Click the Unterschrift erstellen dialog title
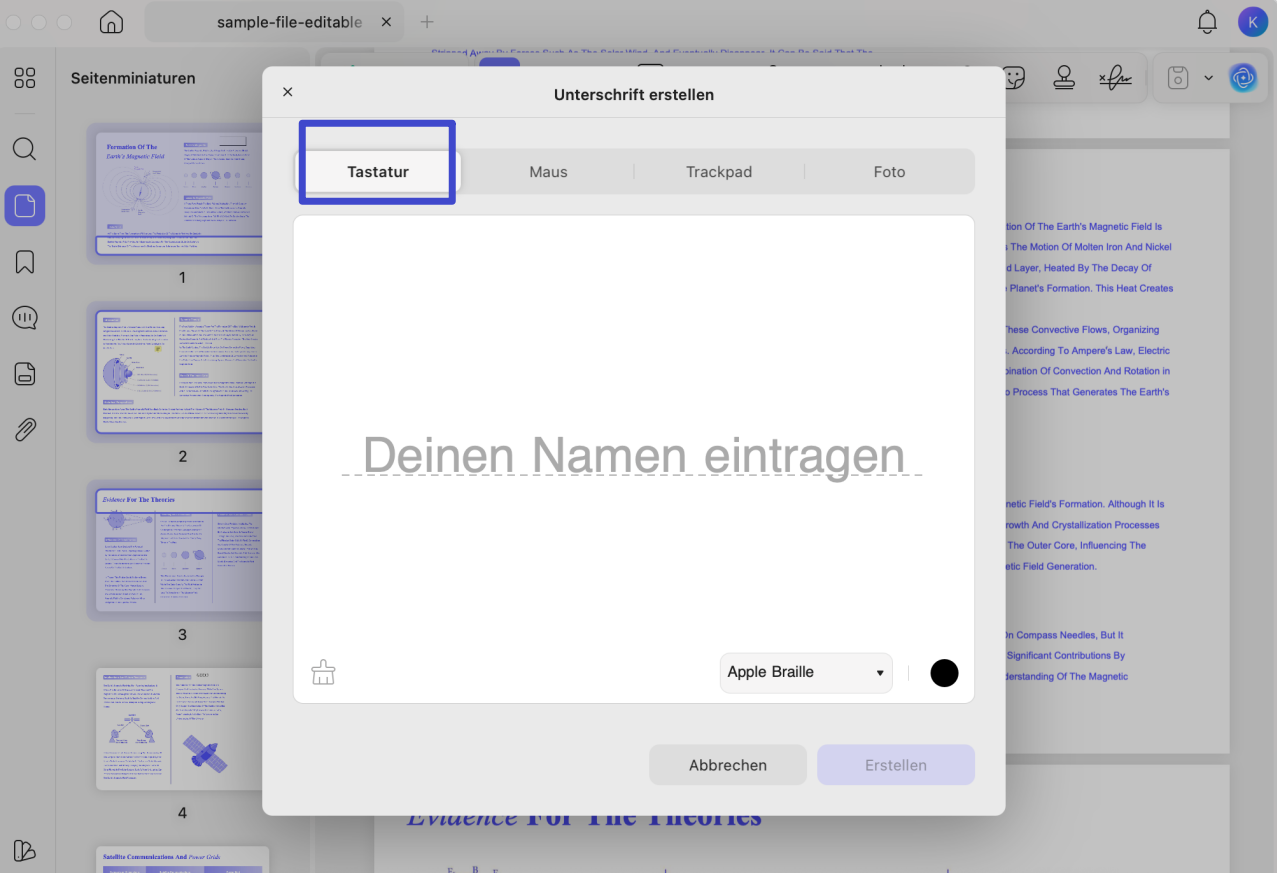Viewport: 1277px width, 873px height. (x=634, y=94)
